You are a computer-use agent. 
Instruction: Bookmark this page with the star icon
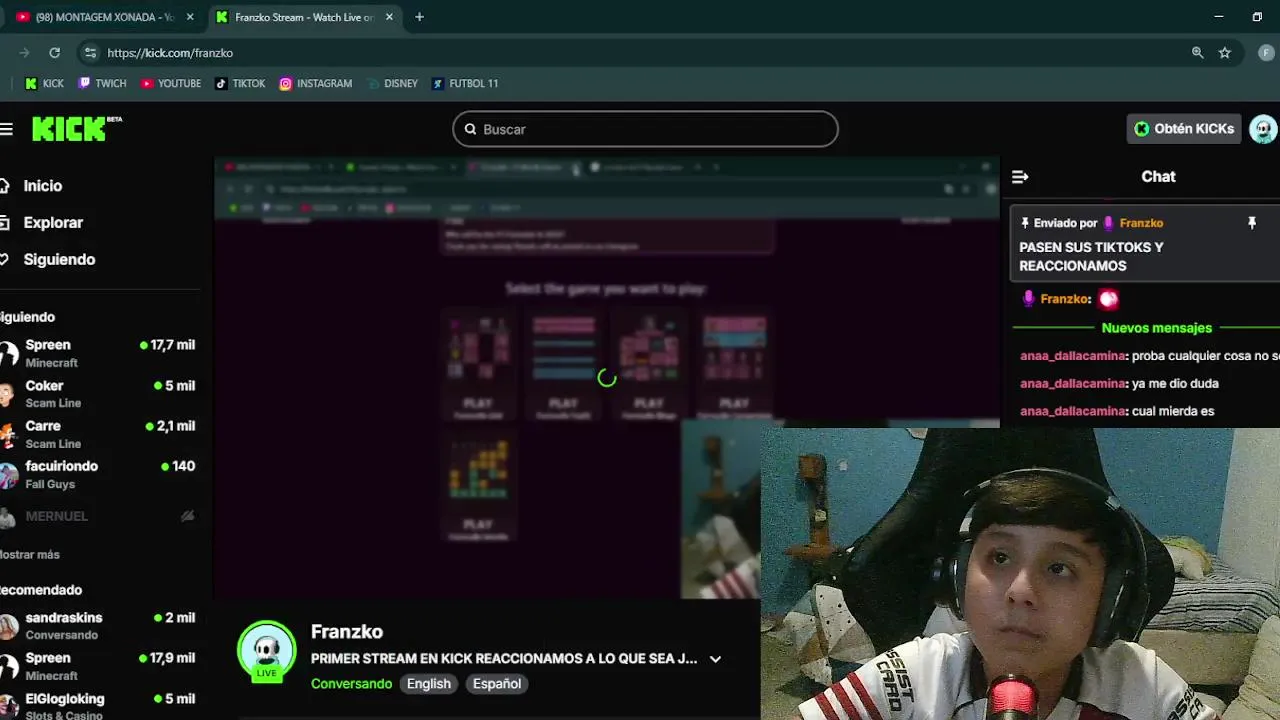(1224, 53)
